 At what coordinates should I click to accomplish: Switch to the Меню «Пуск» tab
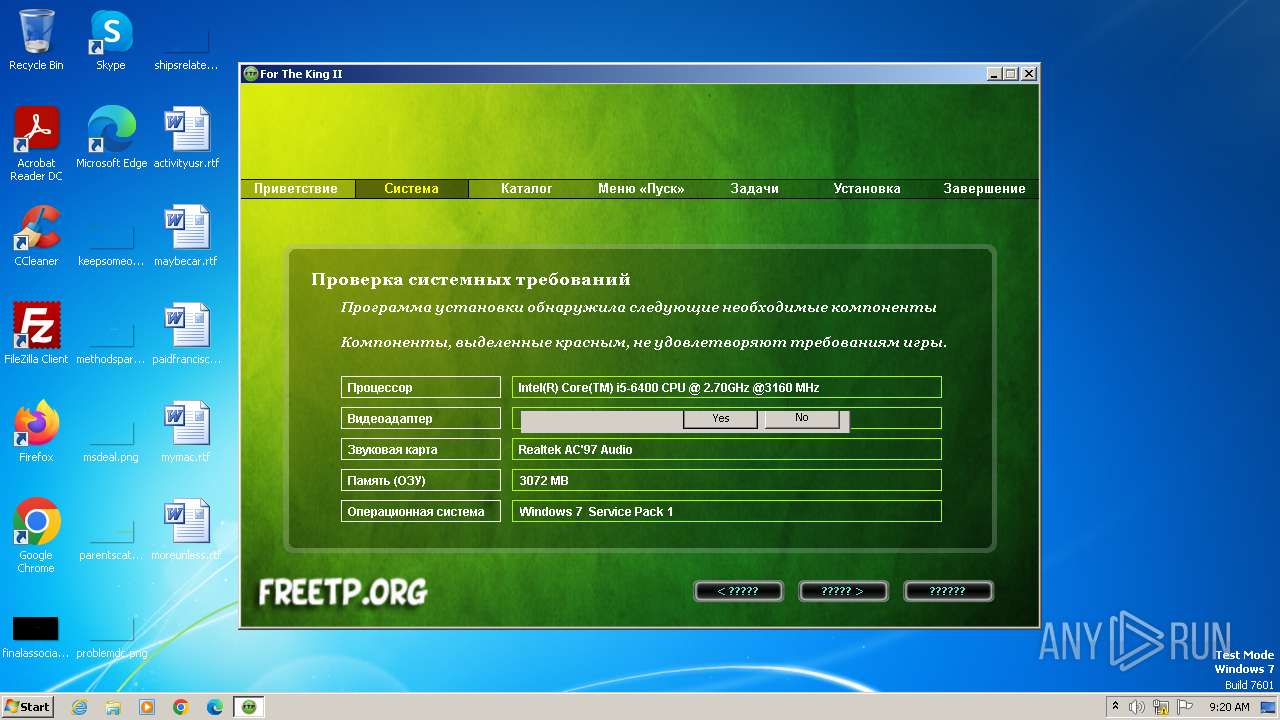pos(641,188)
